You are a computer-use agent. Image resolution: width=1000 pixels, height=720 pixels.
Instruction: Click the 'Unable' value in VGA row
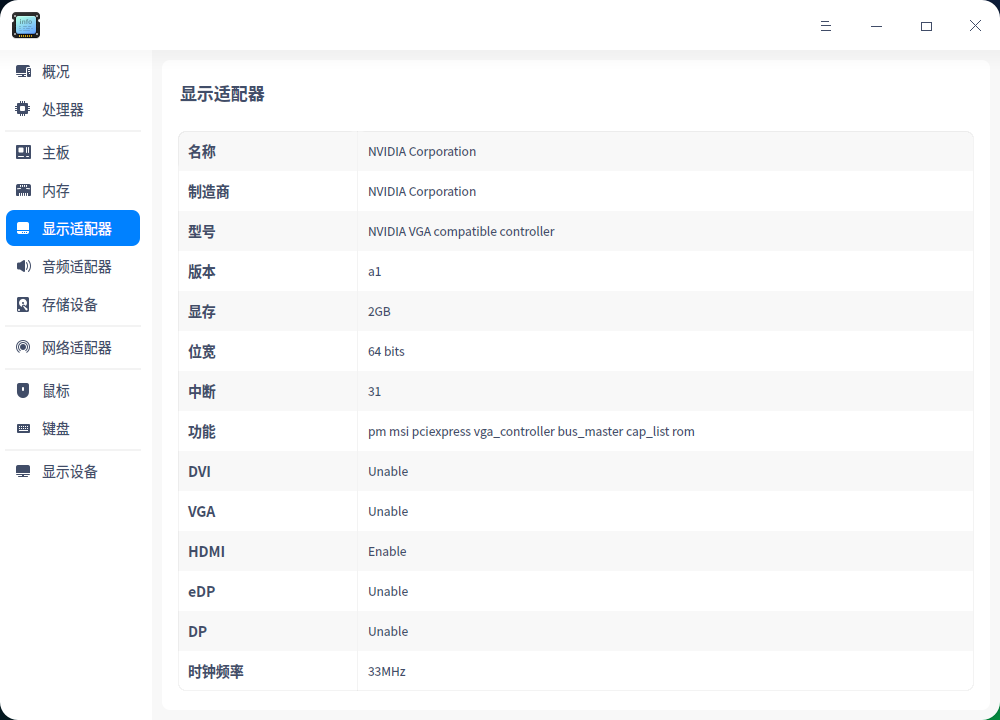388,511
